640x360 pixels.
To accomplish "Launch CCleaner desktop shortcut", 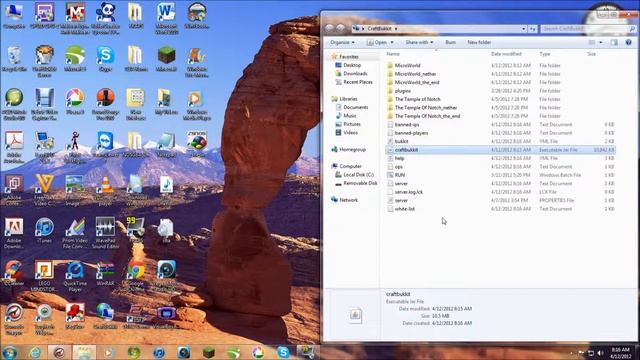I will pos(14,273).
